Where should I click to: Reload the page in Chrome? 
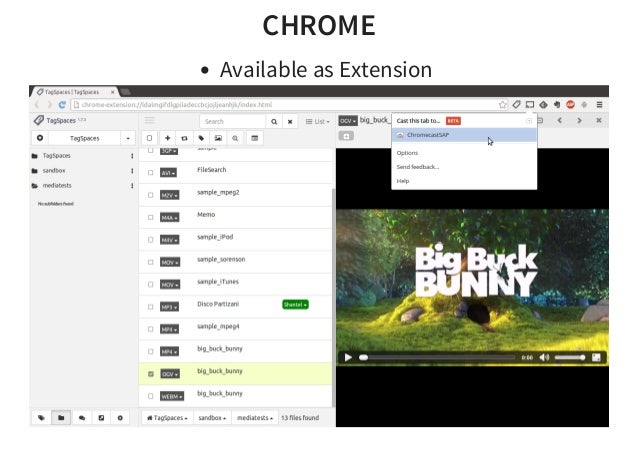[x=62, y=105]
